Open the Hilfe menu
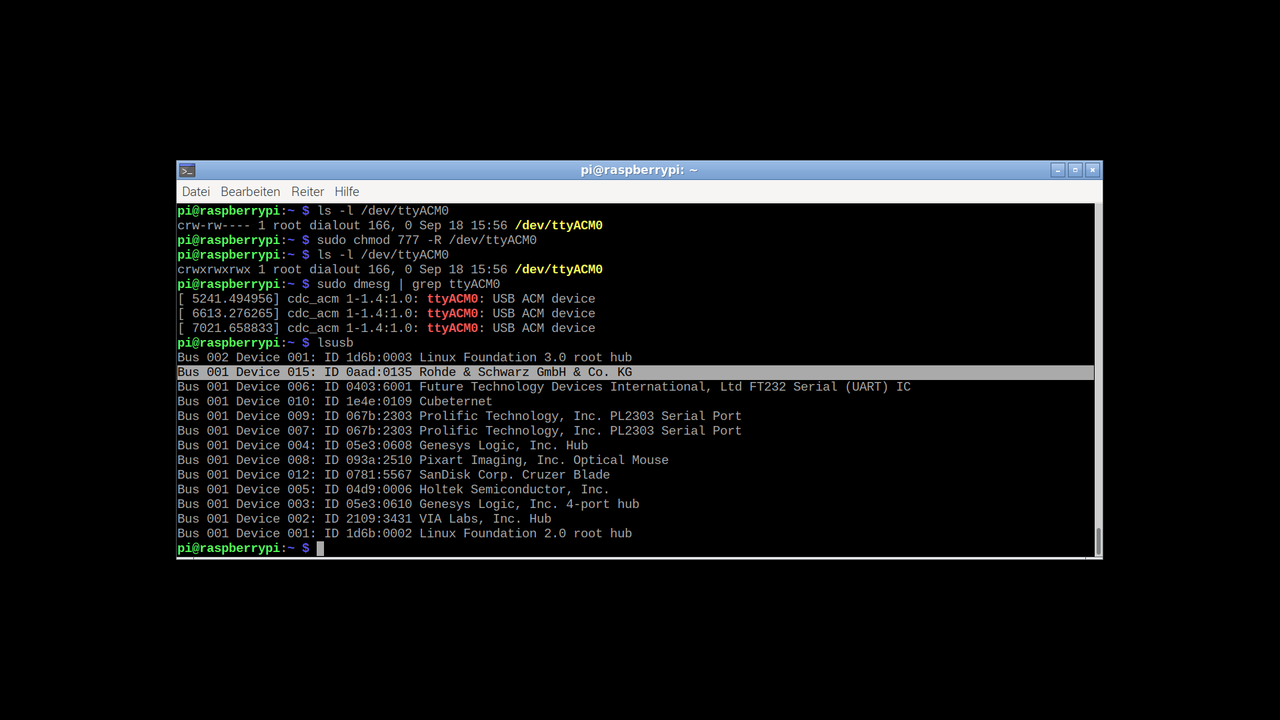Viewport: 1280px width, 720px height. (x=347, y=191)
